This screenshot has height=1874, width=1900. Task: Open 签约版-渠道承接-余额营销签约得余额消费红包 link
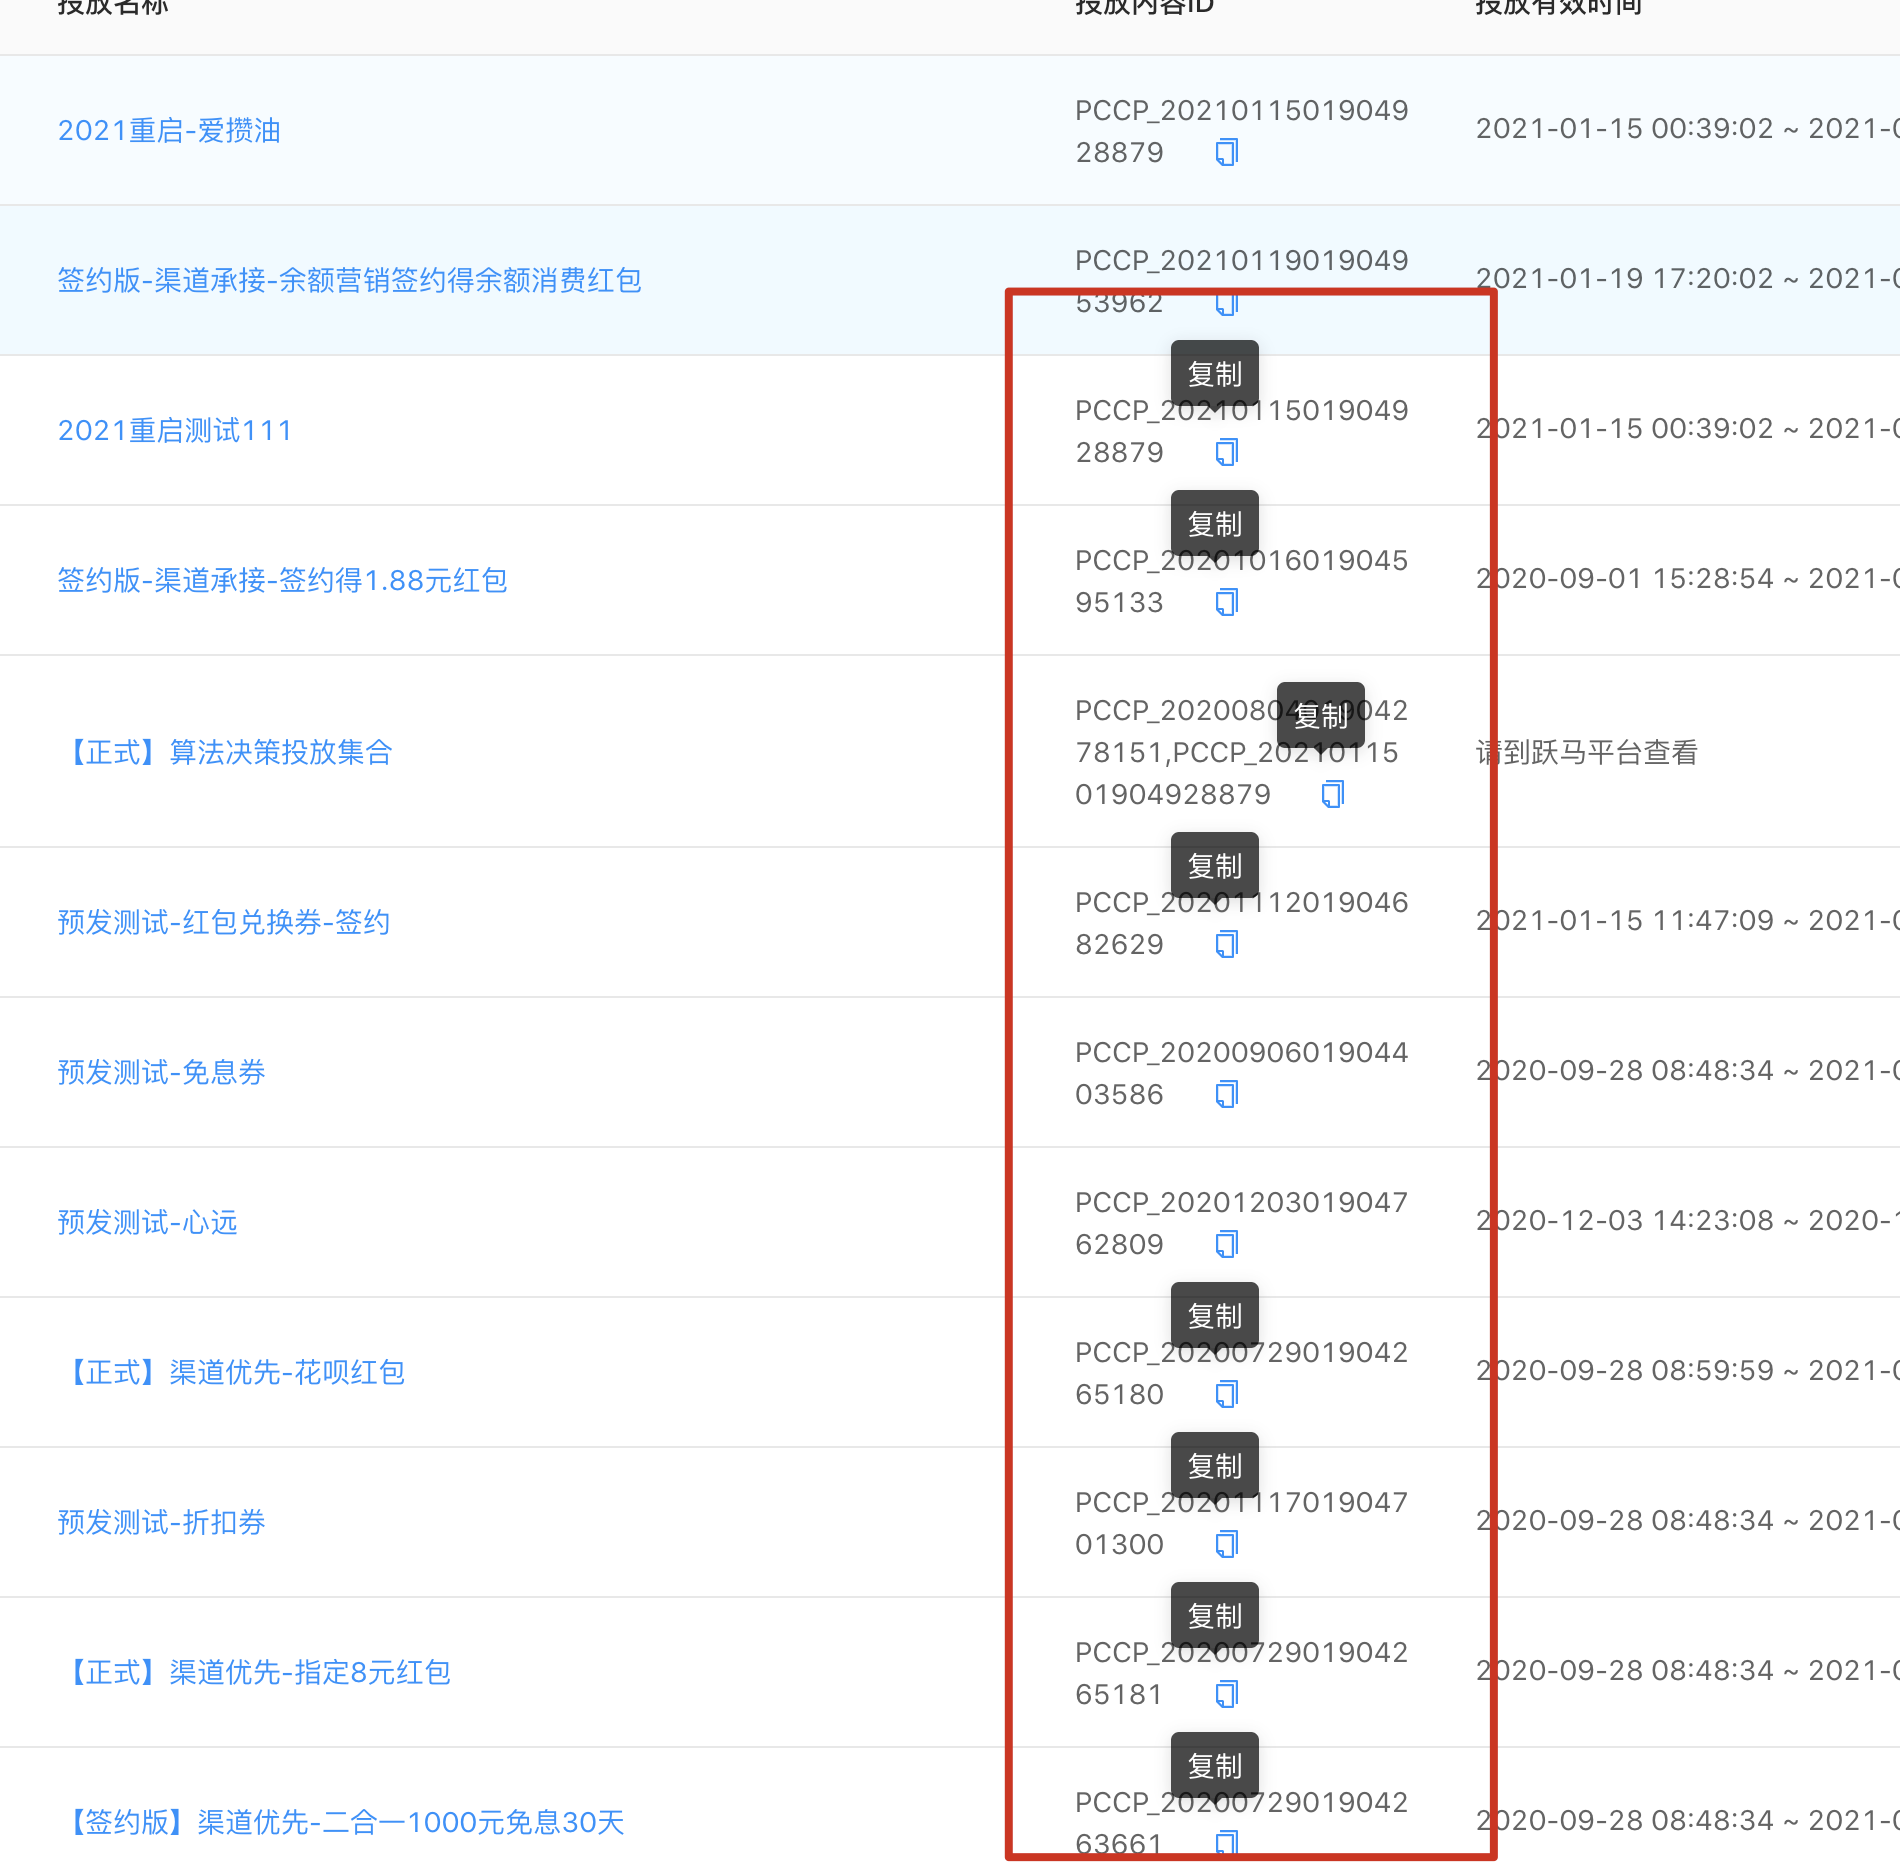click(x=349, y=280)
